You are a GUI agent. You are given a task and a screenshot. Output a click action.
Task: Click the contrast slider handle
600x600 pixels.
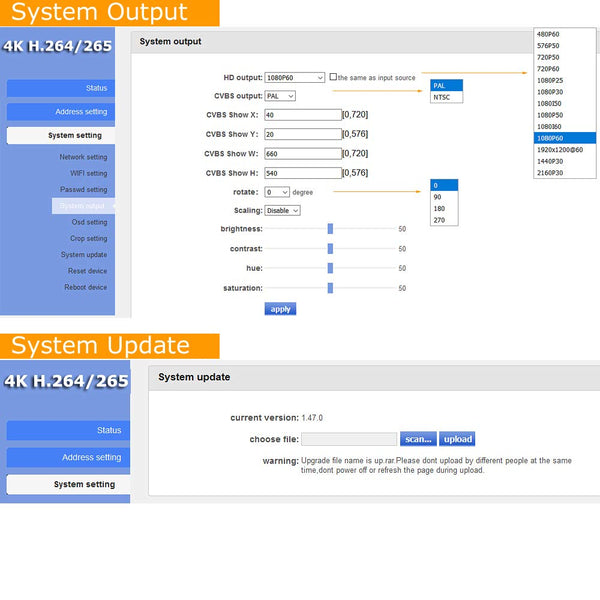tap(330, 248)
